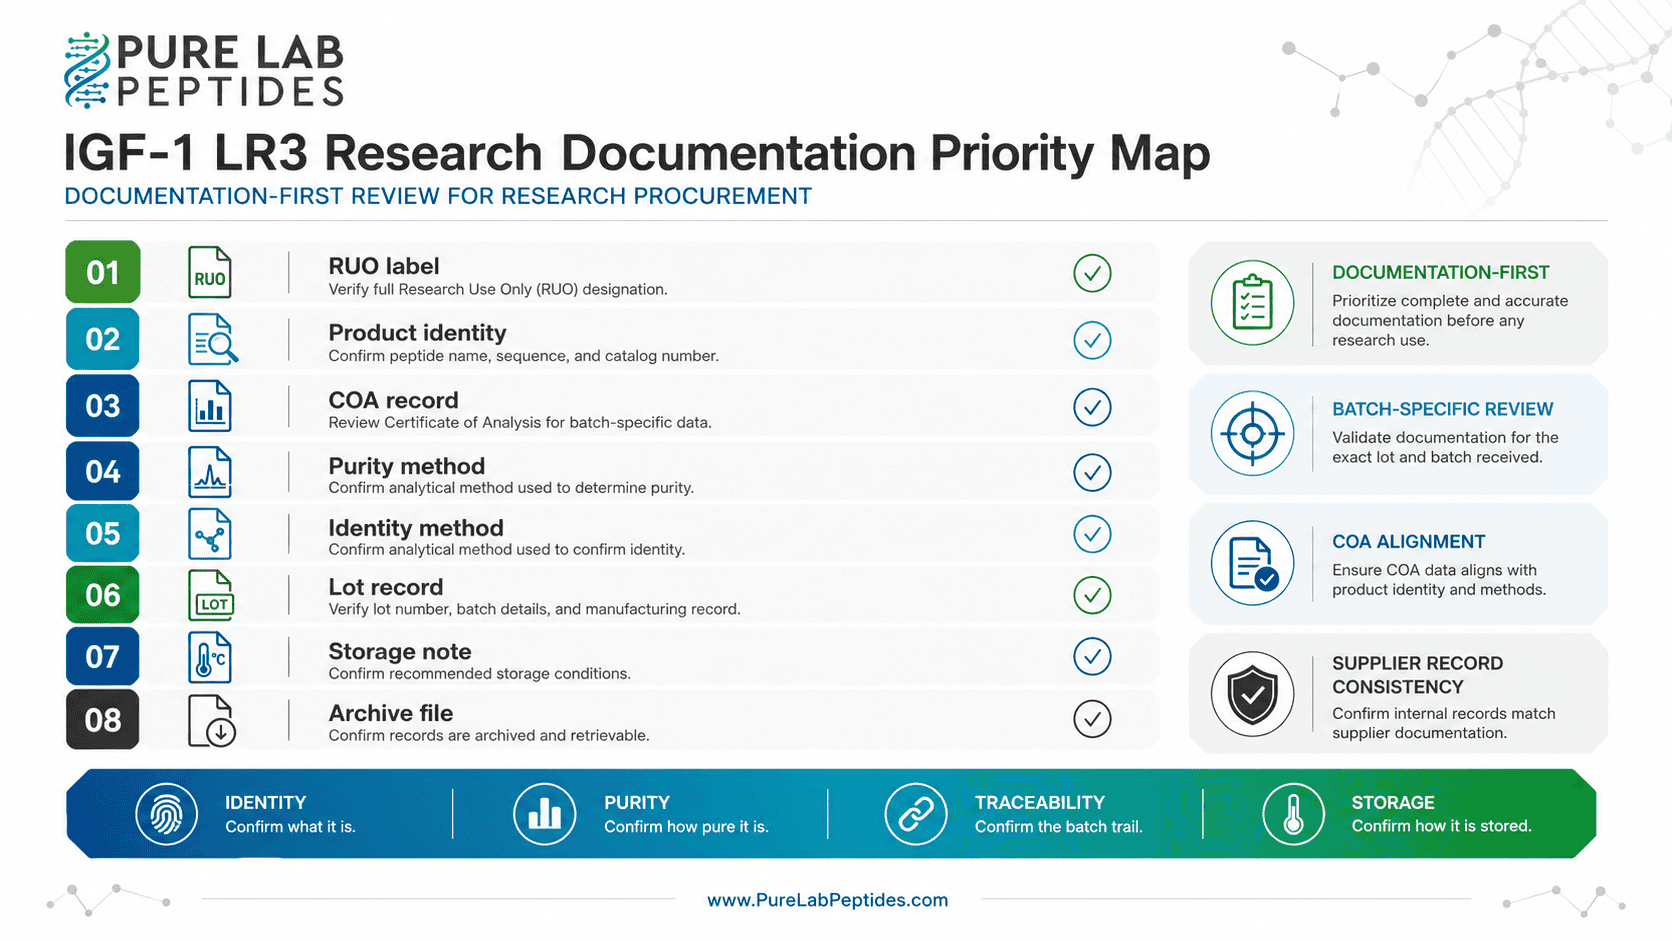Click the 04 number badge

tap(103, 471)
